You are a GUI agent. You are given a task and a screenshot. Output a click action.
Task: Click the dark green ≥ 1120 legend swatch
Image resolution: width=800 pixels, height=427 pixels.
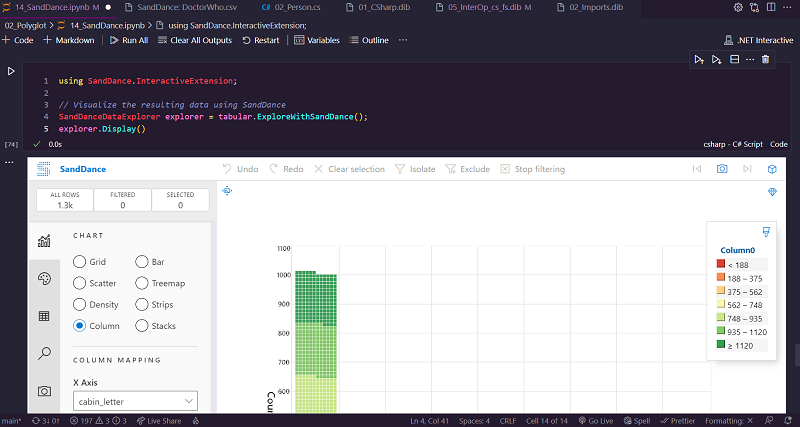pyautogui.click(x=720, y=345)
